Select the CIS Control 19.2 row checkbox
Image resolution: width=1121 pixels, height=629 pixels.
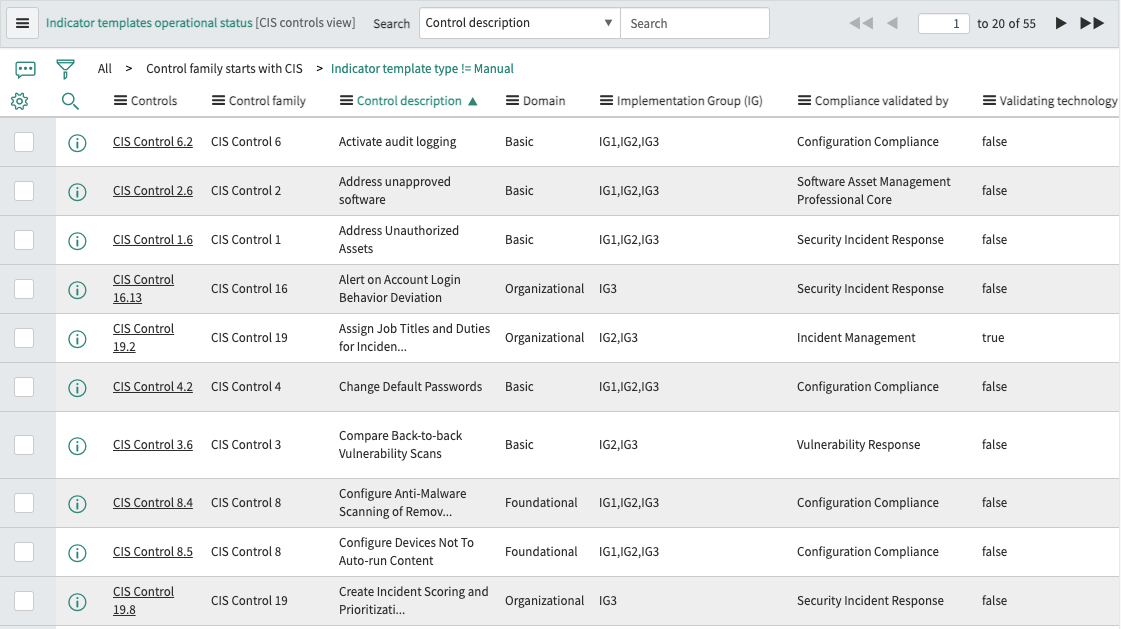[x=24, y=337]
